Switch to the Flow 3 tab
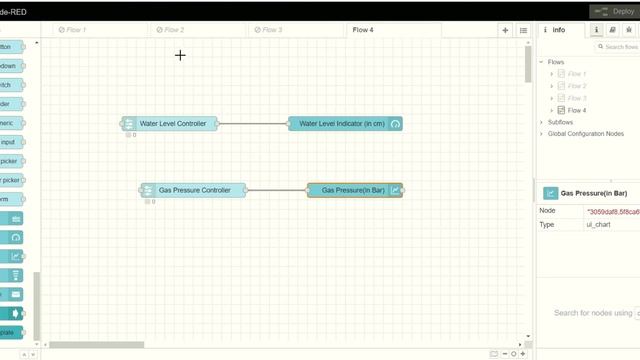 (296, 30)
